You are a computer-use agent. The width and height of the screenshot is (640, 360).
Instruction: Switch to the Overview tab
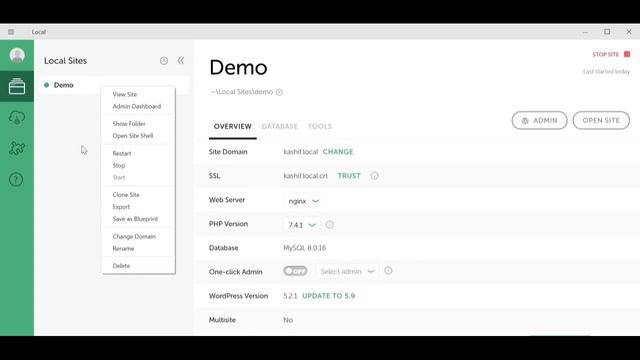(233, 127)
